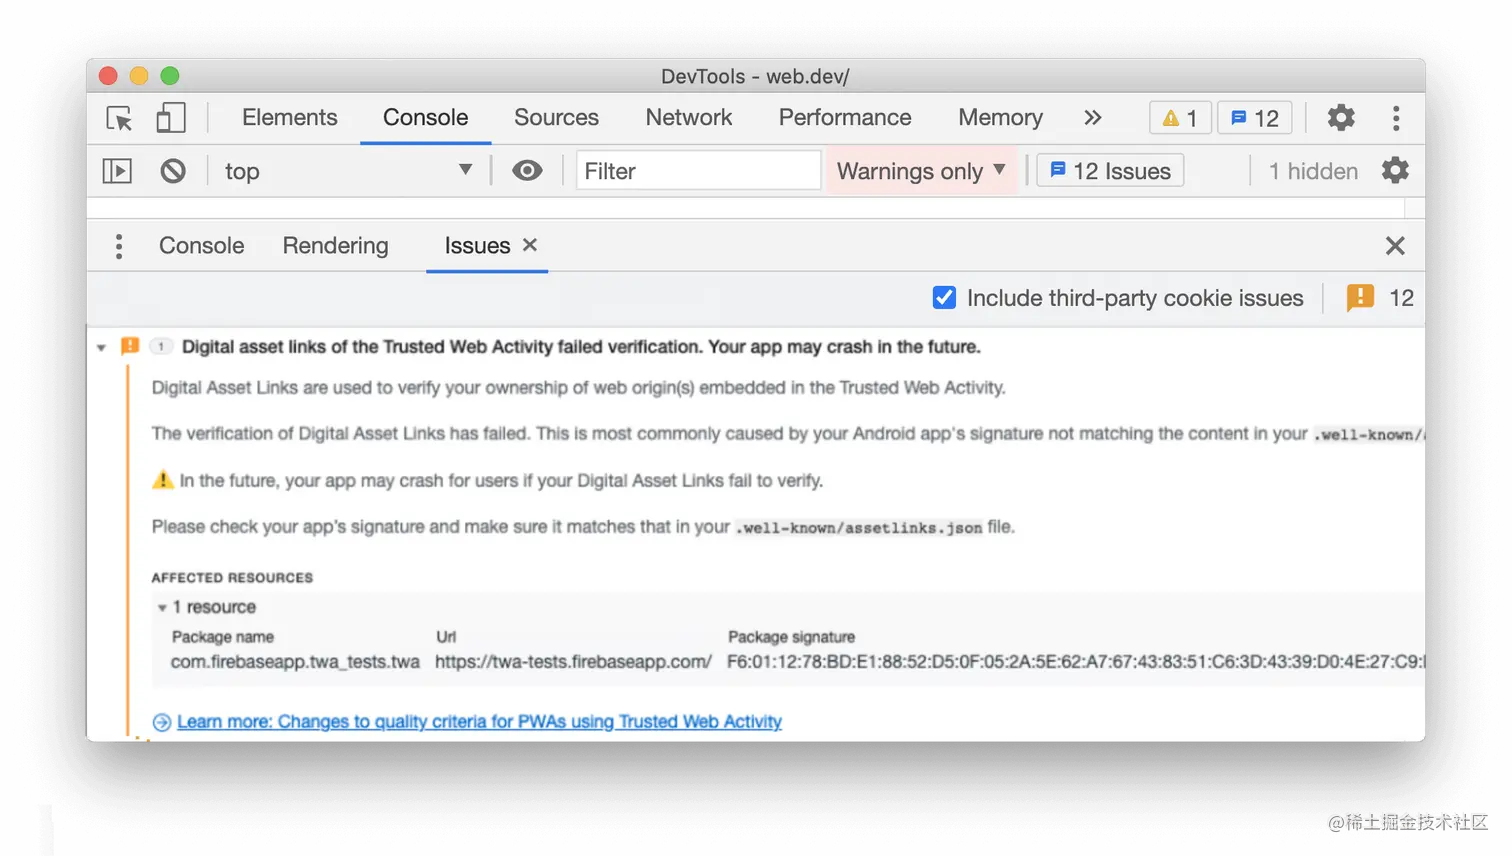Collapse the 1 resource disclosure triangle

(162, 608)
